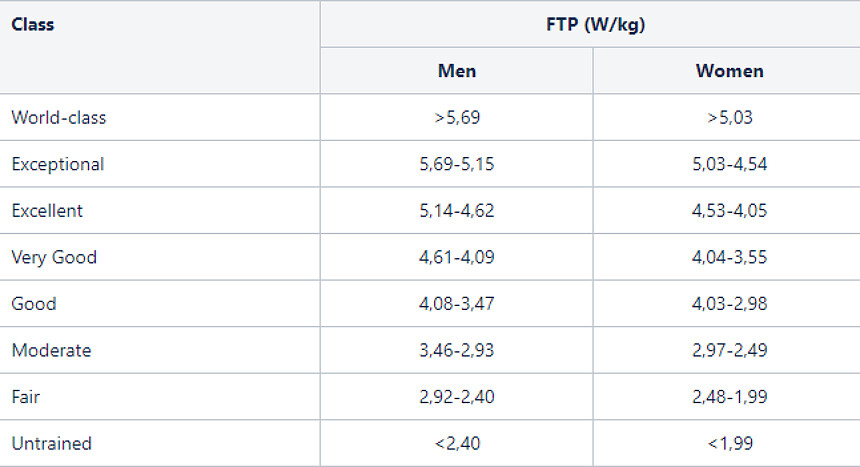The width and height of the screenshot is (860, 467).
Task: Click the men's >5,69 value
Action: (457, 117)
